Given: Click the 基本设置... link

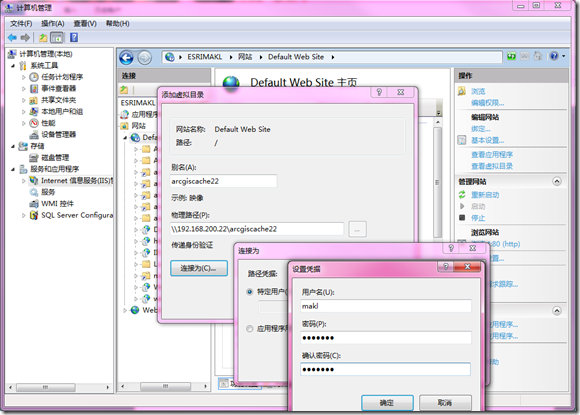Looking at the screenshot, I should (487, 140).
